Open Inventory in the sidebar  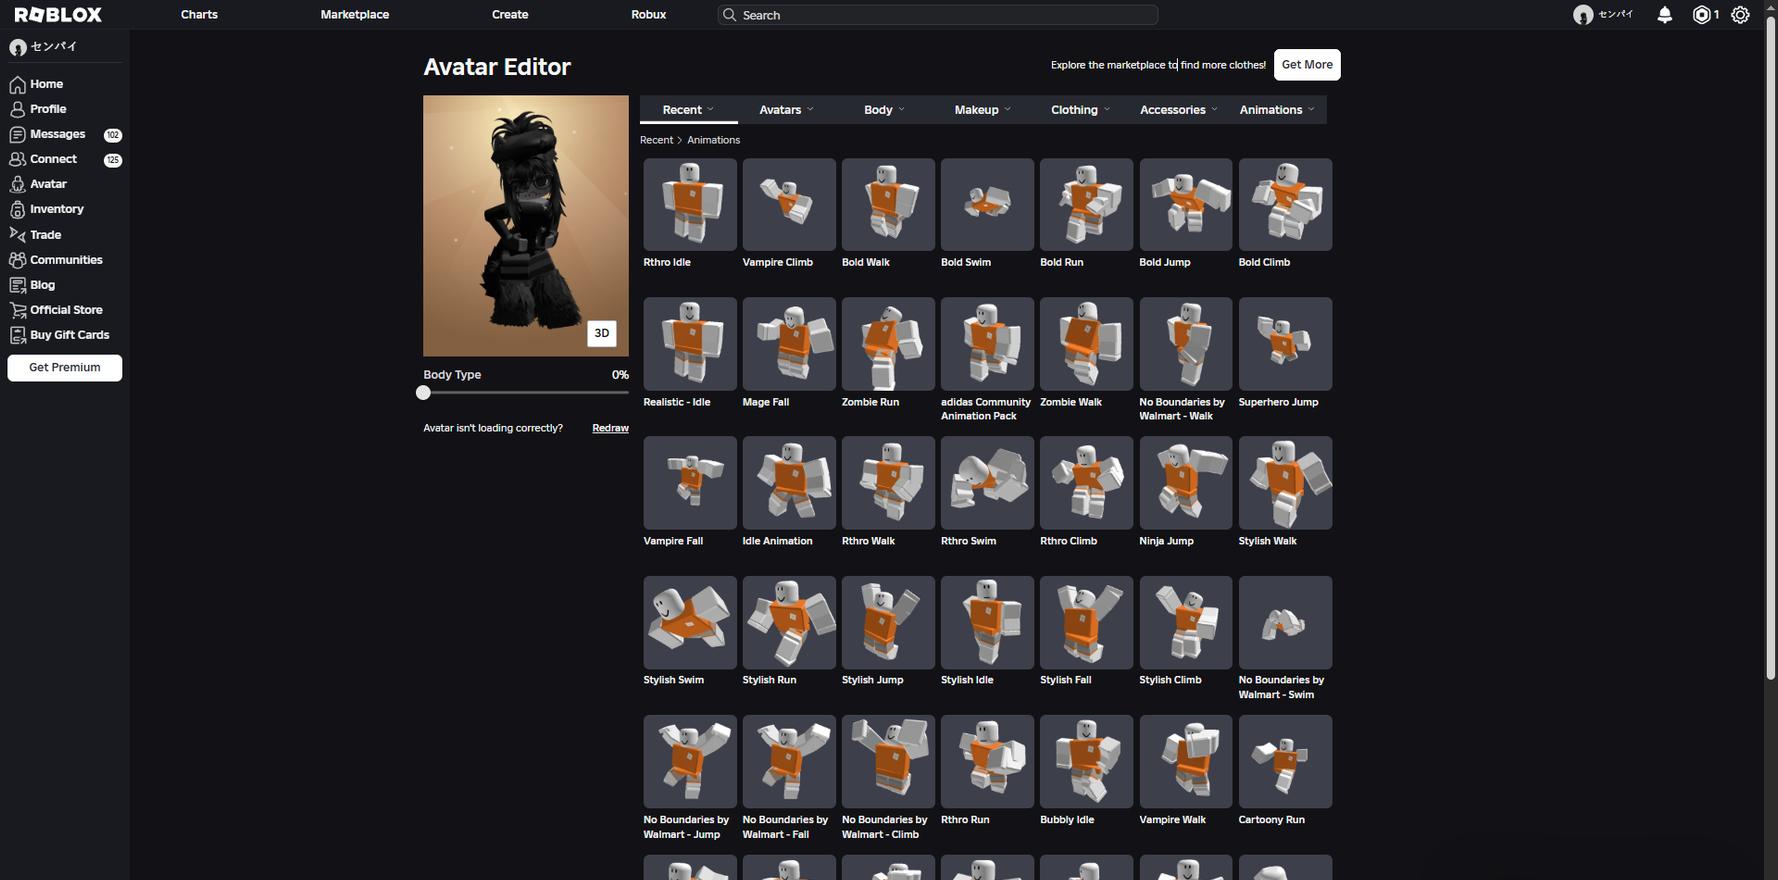56,209
